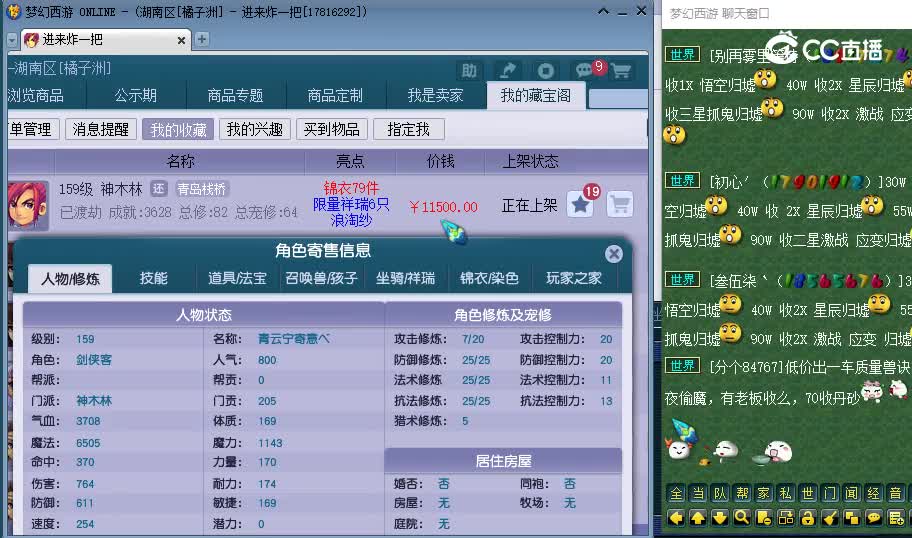The image size is (912, 538).
Task: Select the 人物/修炼 tab in the dialog
Action: pyautogui.click(x=70, y=279)
